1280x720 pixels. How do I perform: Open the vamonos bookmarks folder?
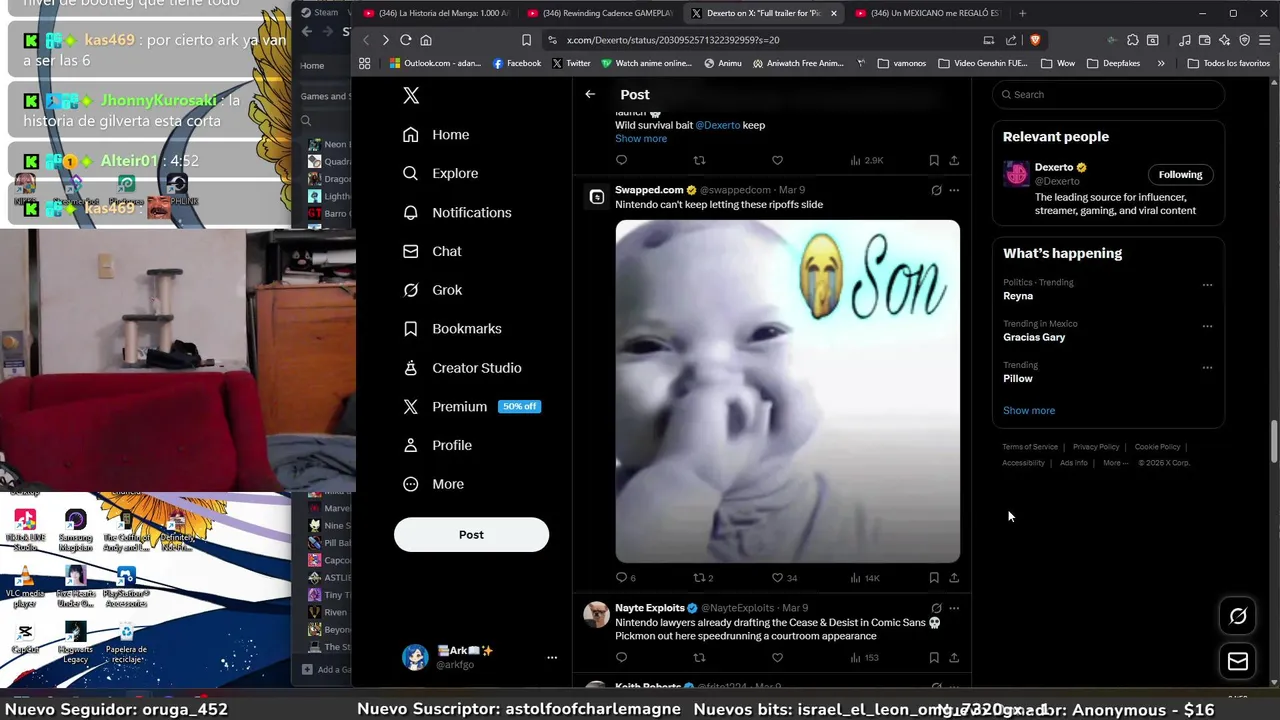[902, 63]
